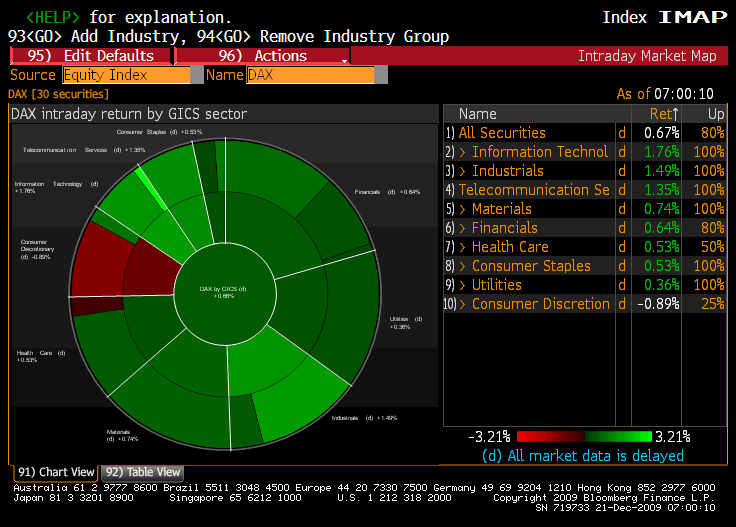Sort table by the Up column header

(715, 114)
